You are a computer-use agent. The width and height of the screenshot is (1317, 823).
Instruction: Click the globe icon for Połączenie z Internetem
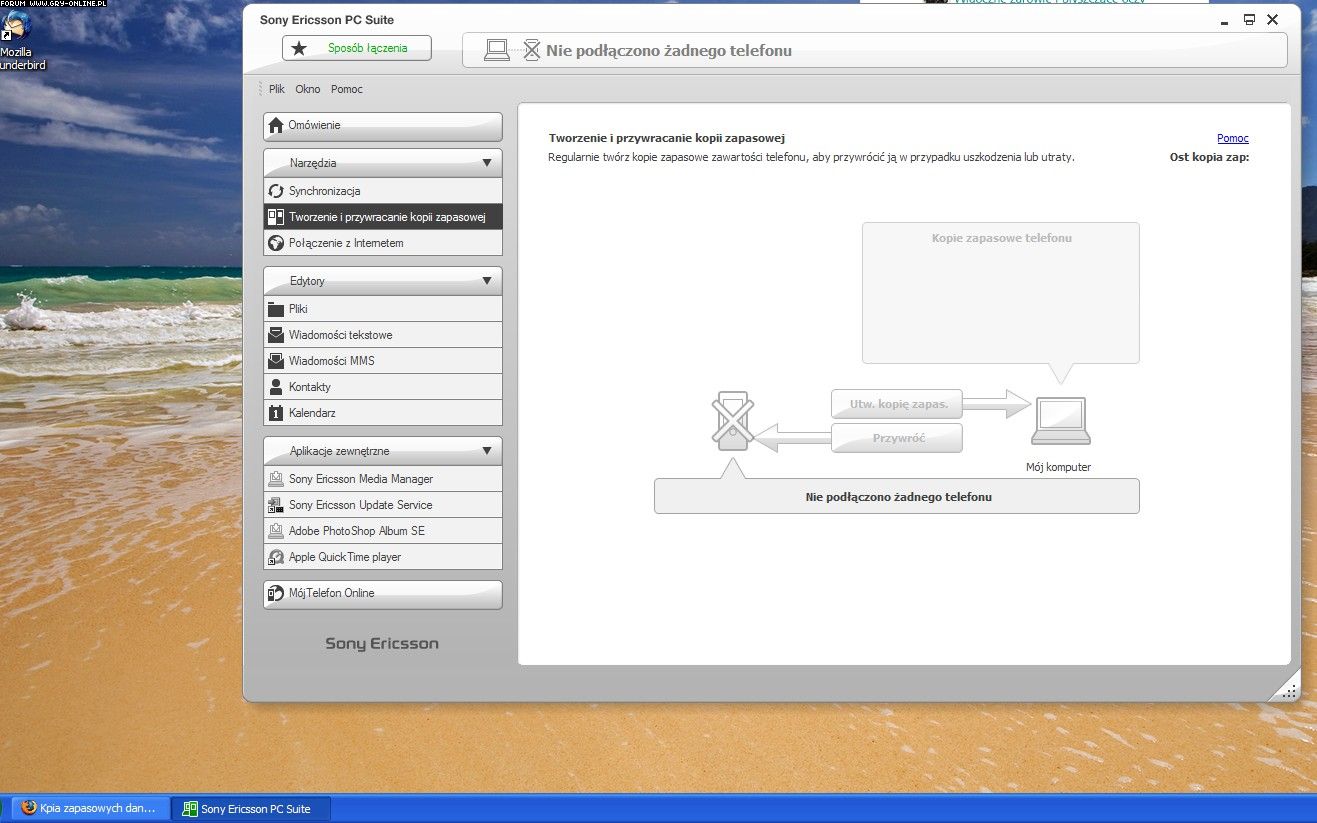click(x=276, y=243)
